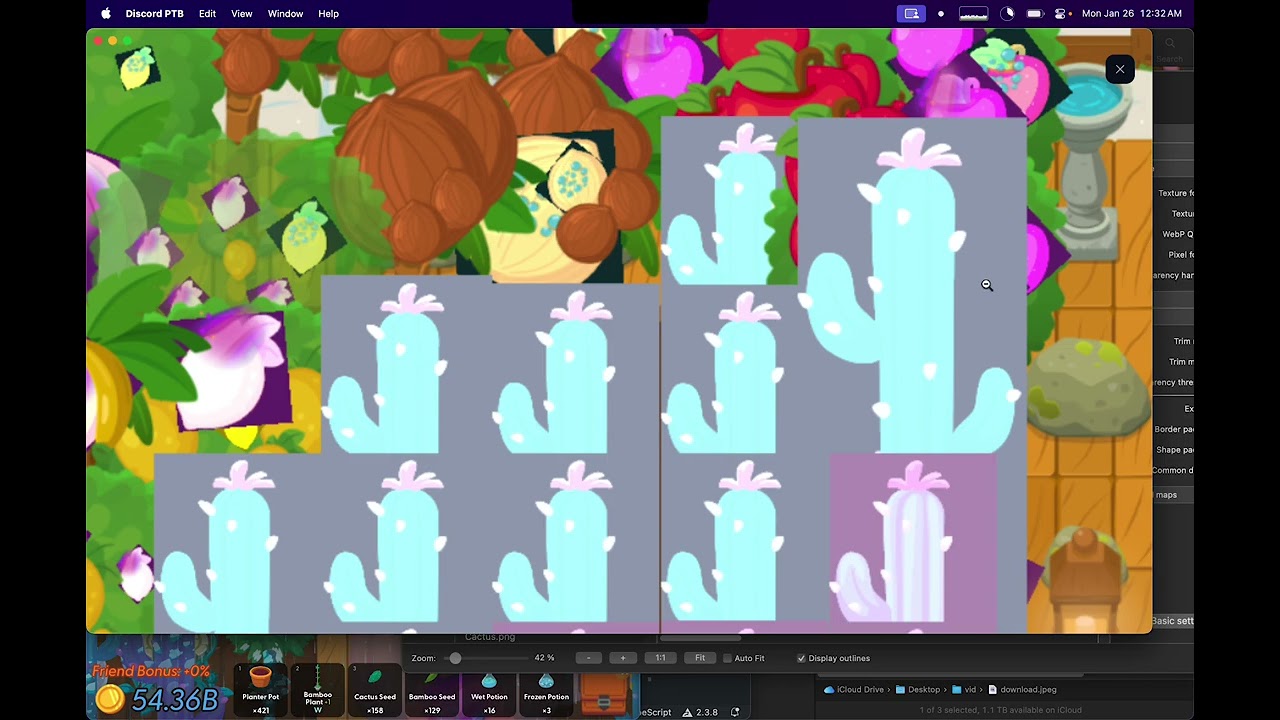Click the Search magnifier icon at top right

pyautogui.click(x=1170, y=44)
